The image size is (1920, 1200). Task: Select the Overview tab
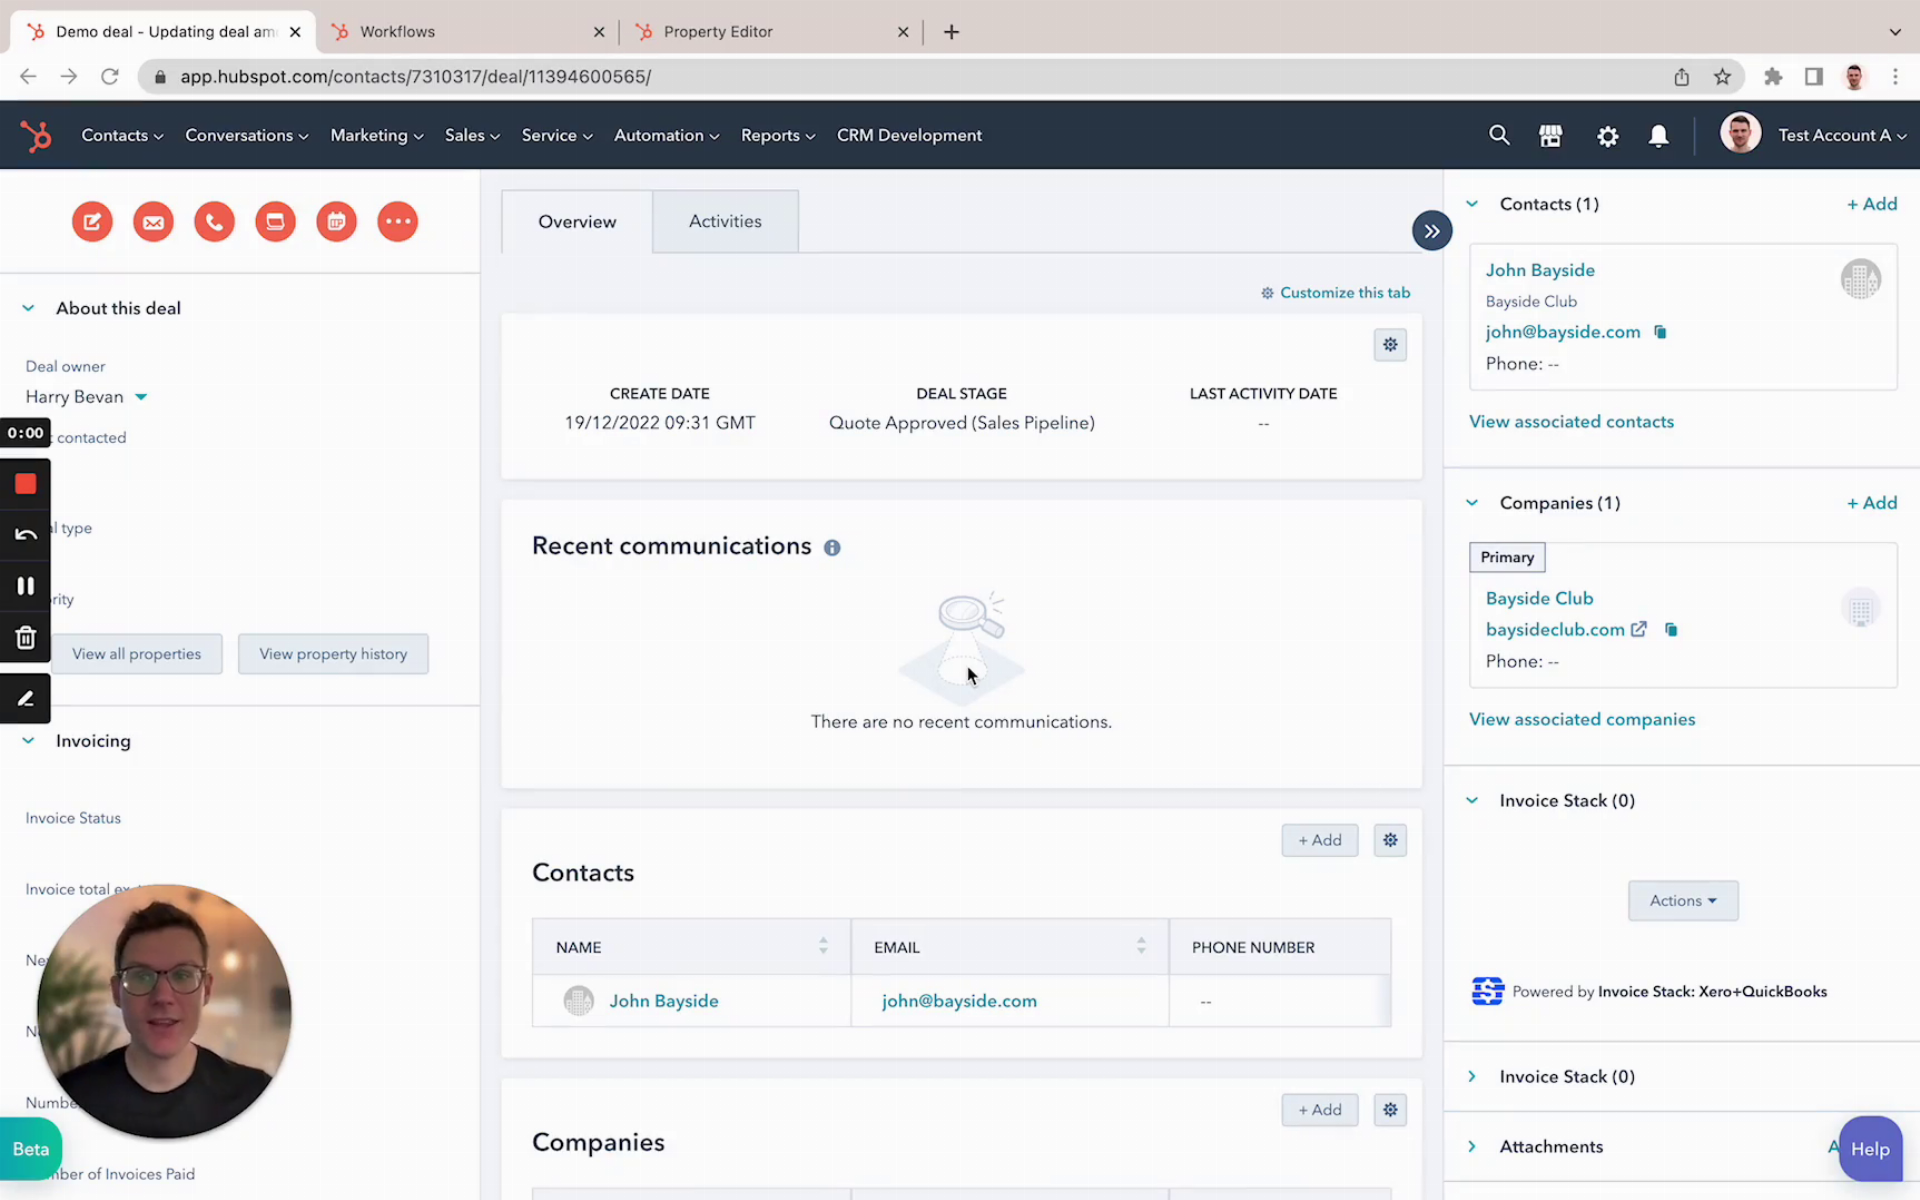coord(577,221)
